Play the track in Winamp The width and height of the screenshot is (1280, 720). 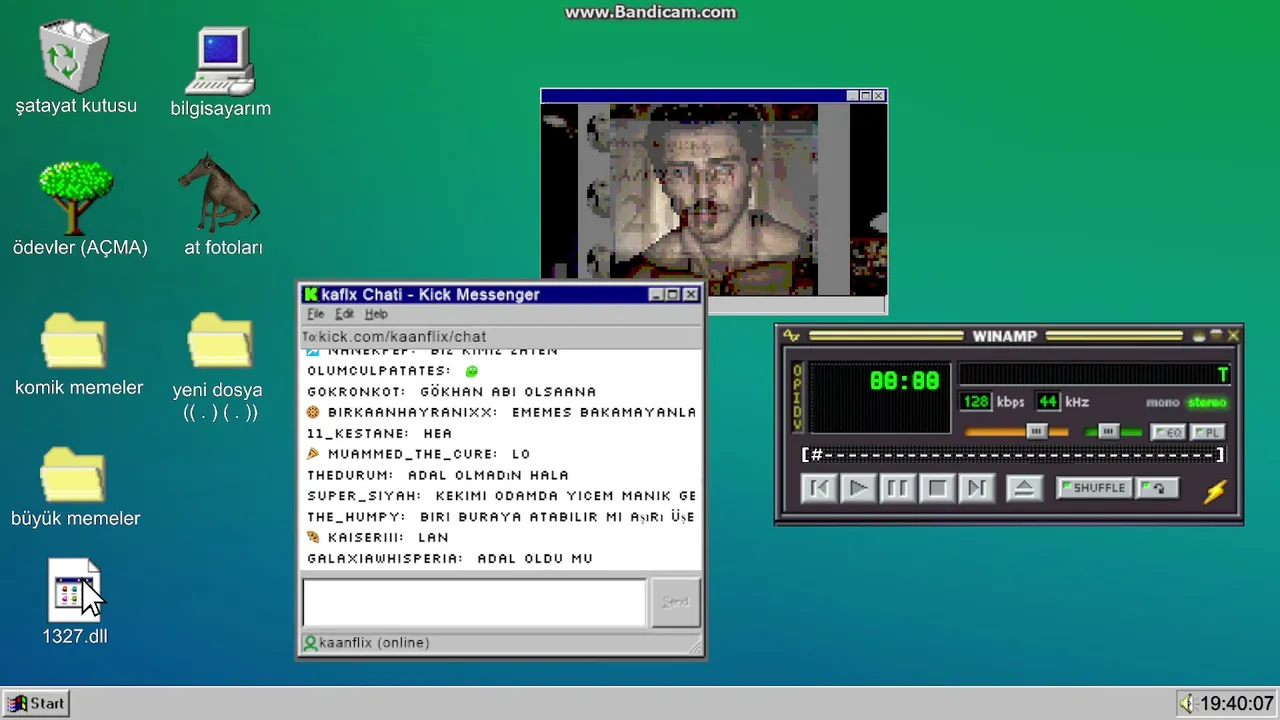coord(857,488)
